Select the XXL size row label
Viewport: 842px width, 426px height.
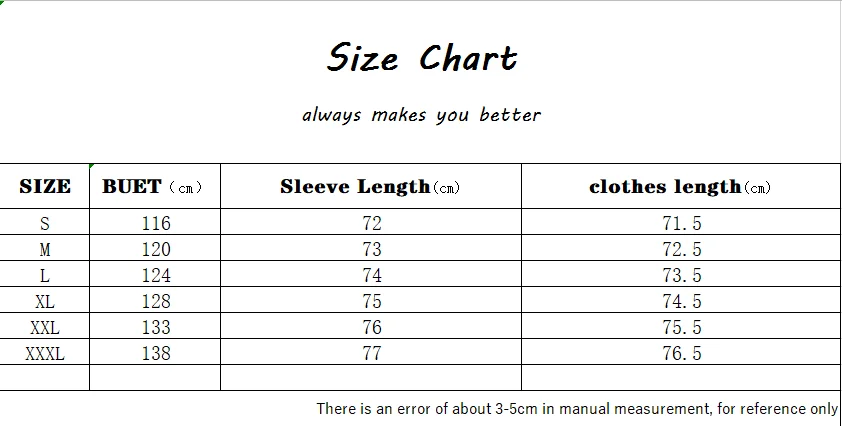click(45, 327)
